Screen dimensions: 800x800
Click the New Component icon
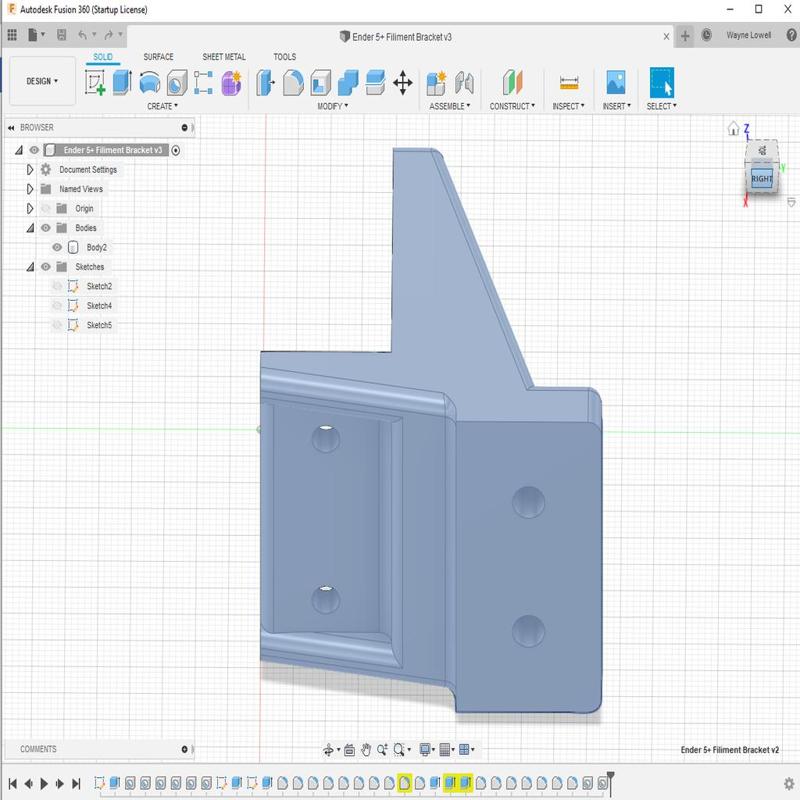tap(436, 83)
